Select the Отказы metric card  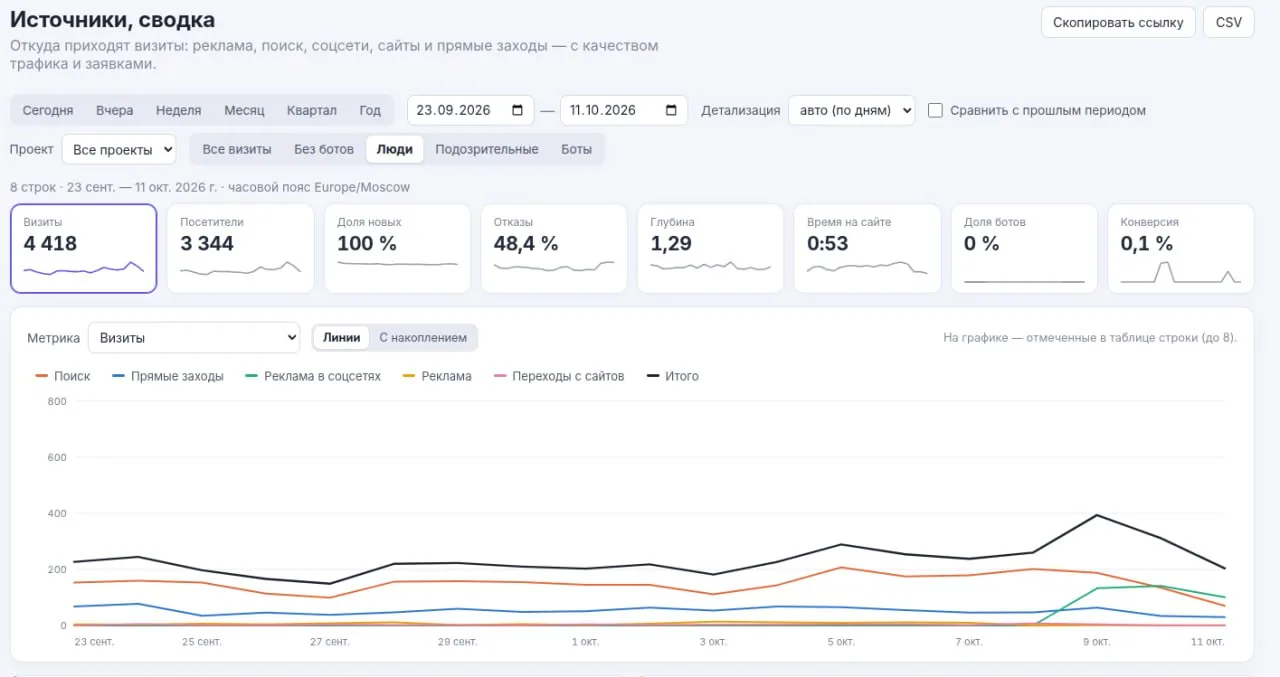tap(554, 249)
